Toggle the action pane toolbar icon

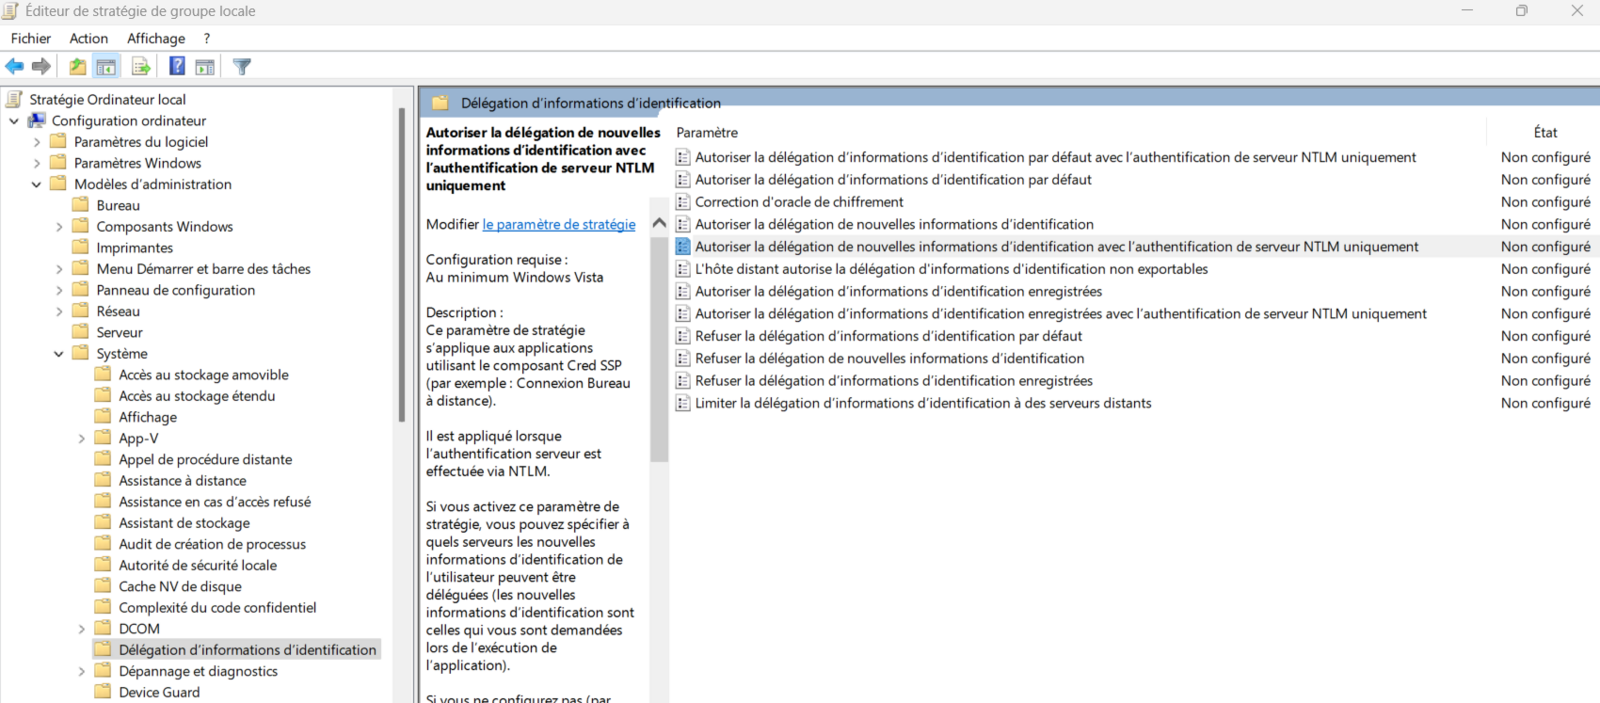coord(205,67)
